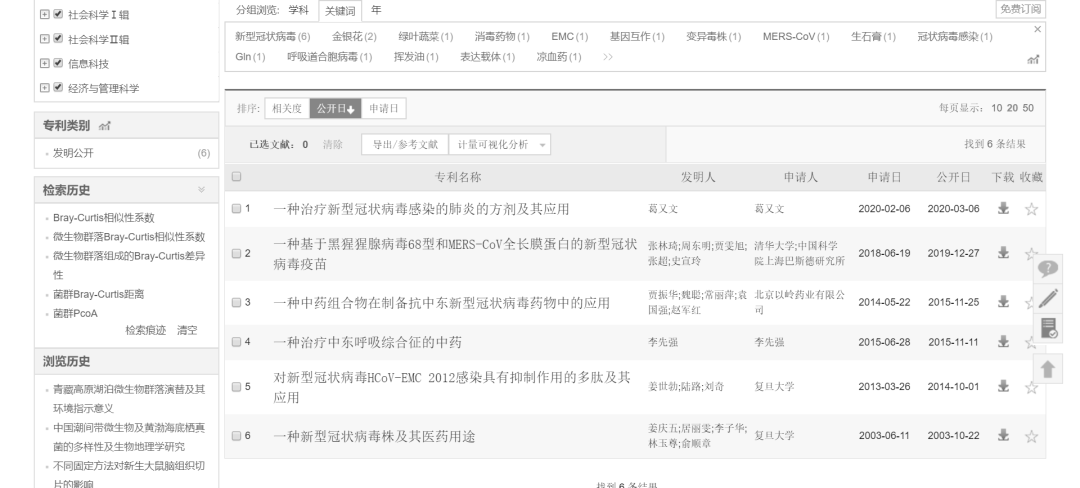Image resolution: width=1080 pixels, height=488 pixels.
Task: Filter by keyword MERS-CoV (1)
Action: coord(796,36)
